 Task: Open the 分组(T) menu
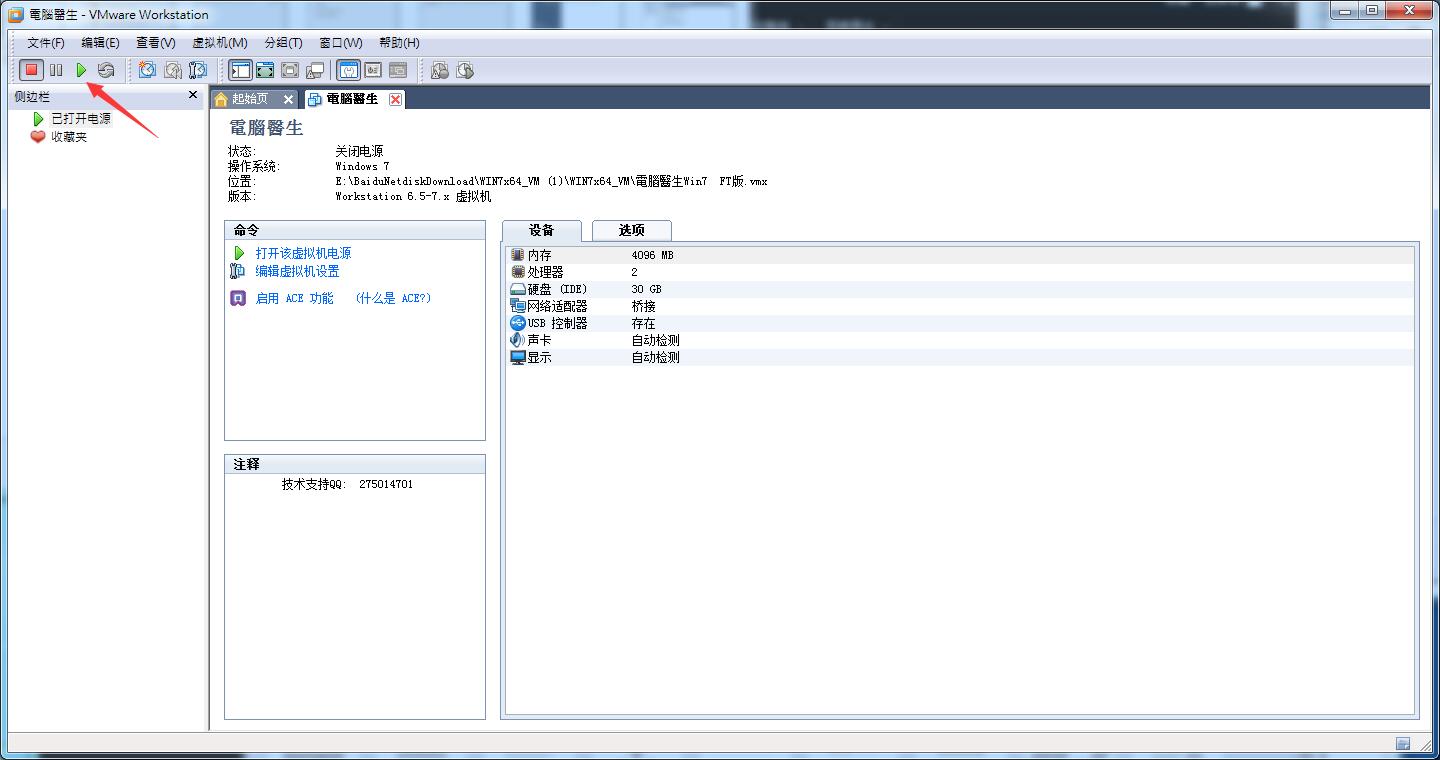[x=284, y=43]
